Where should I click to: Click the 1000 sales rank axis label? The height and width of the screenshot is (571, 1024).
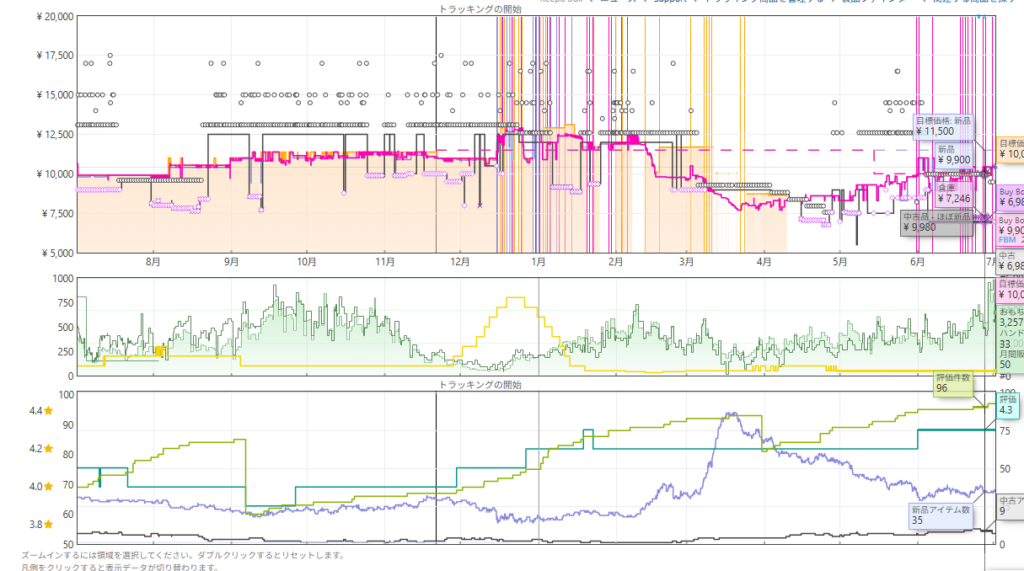(63, 279)
